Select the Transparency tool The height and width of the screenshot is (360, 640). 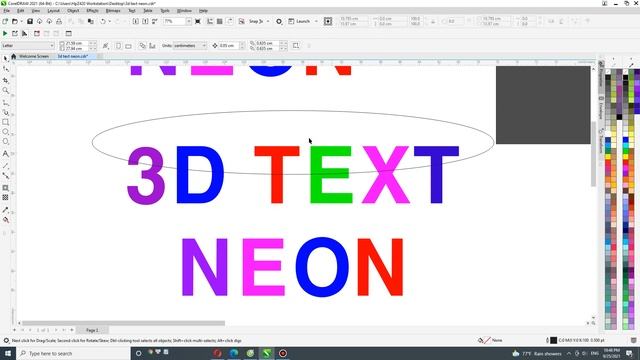click(6, 198)
